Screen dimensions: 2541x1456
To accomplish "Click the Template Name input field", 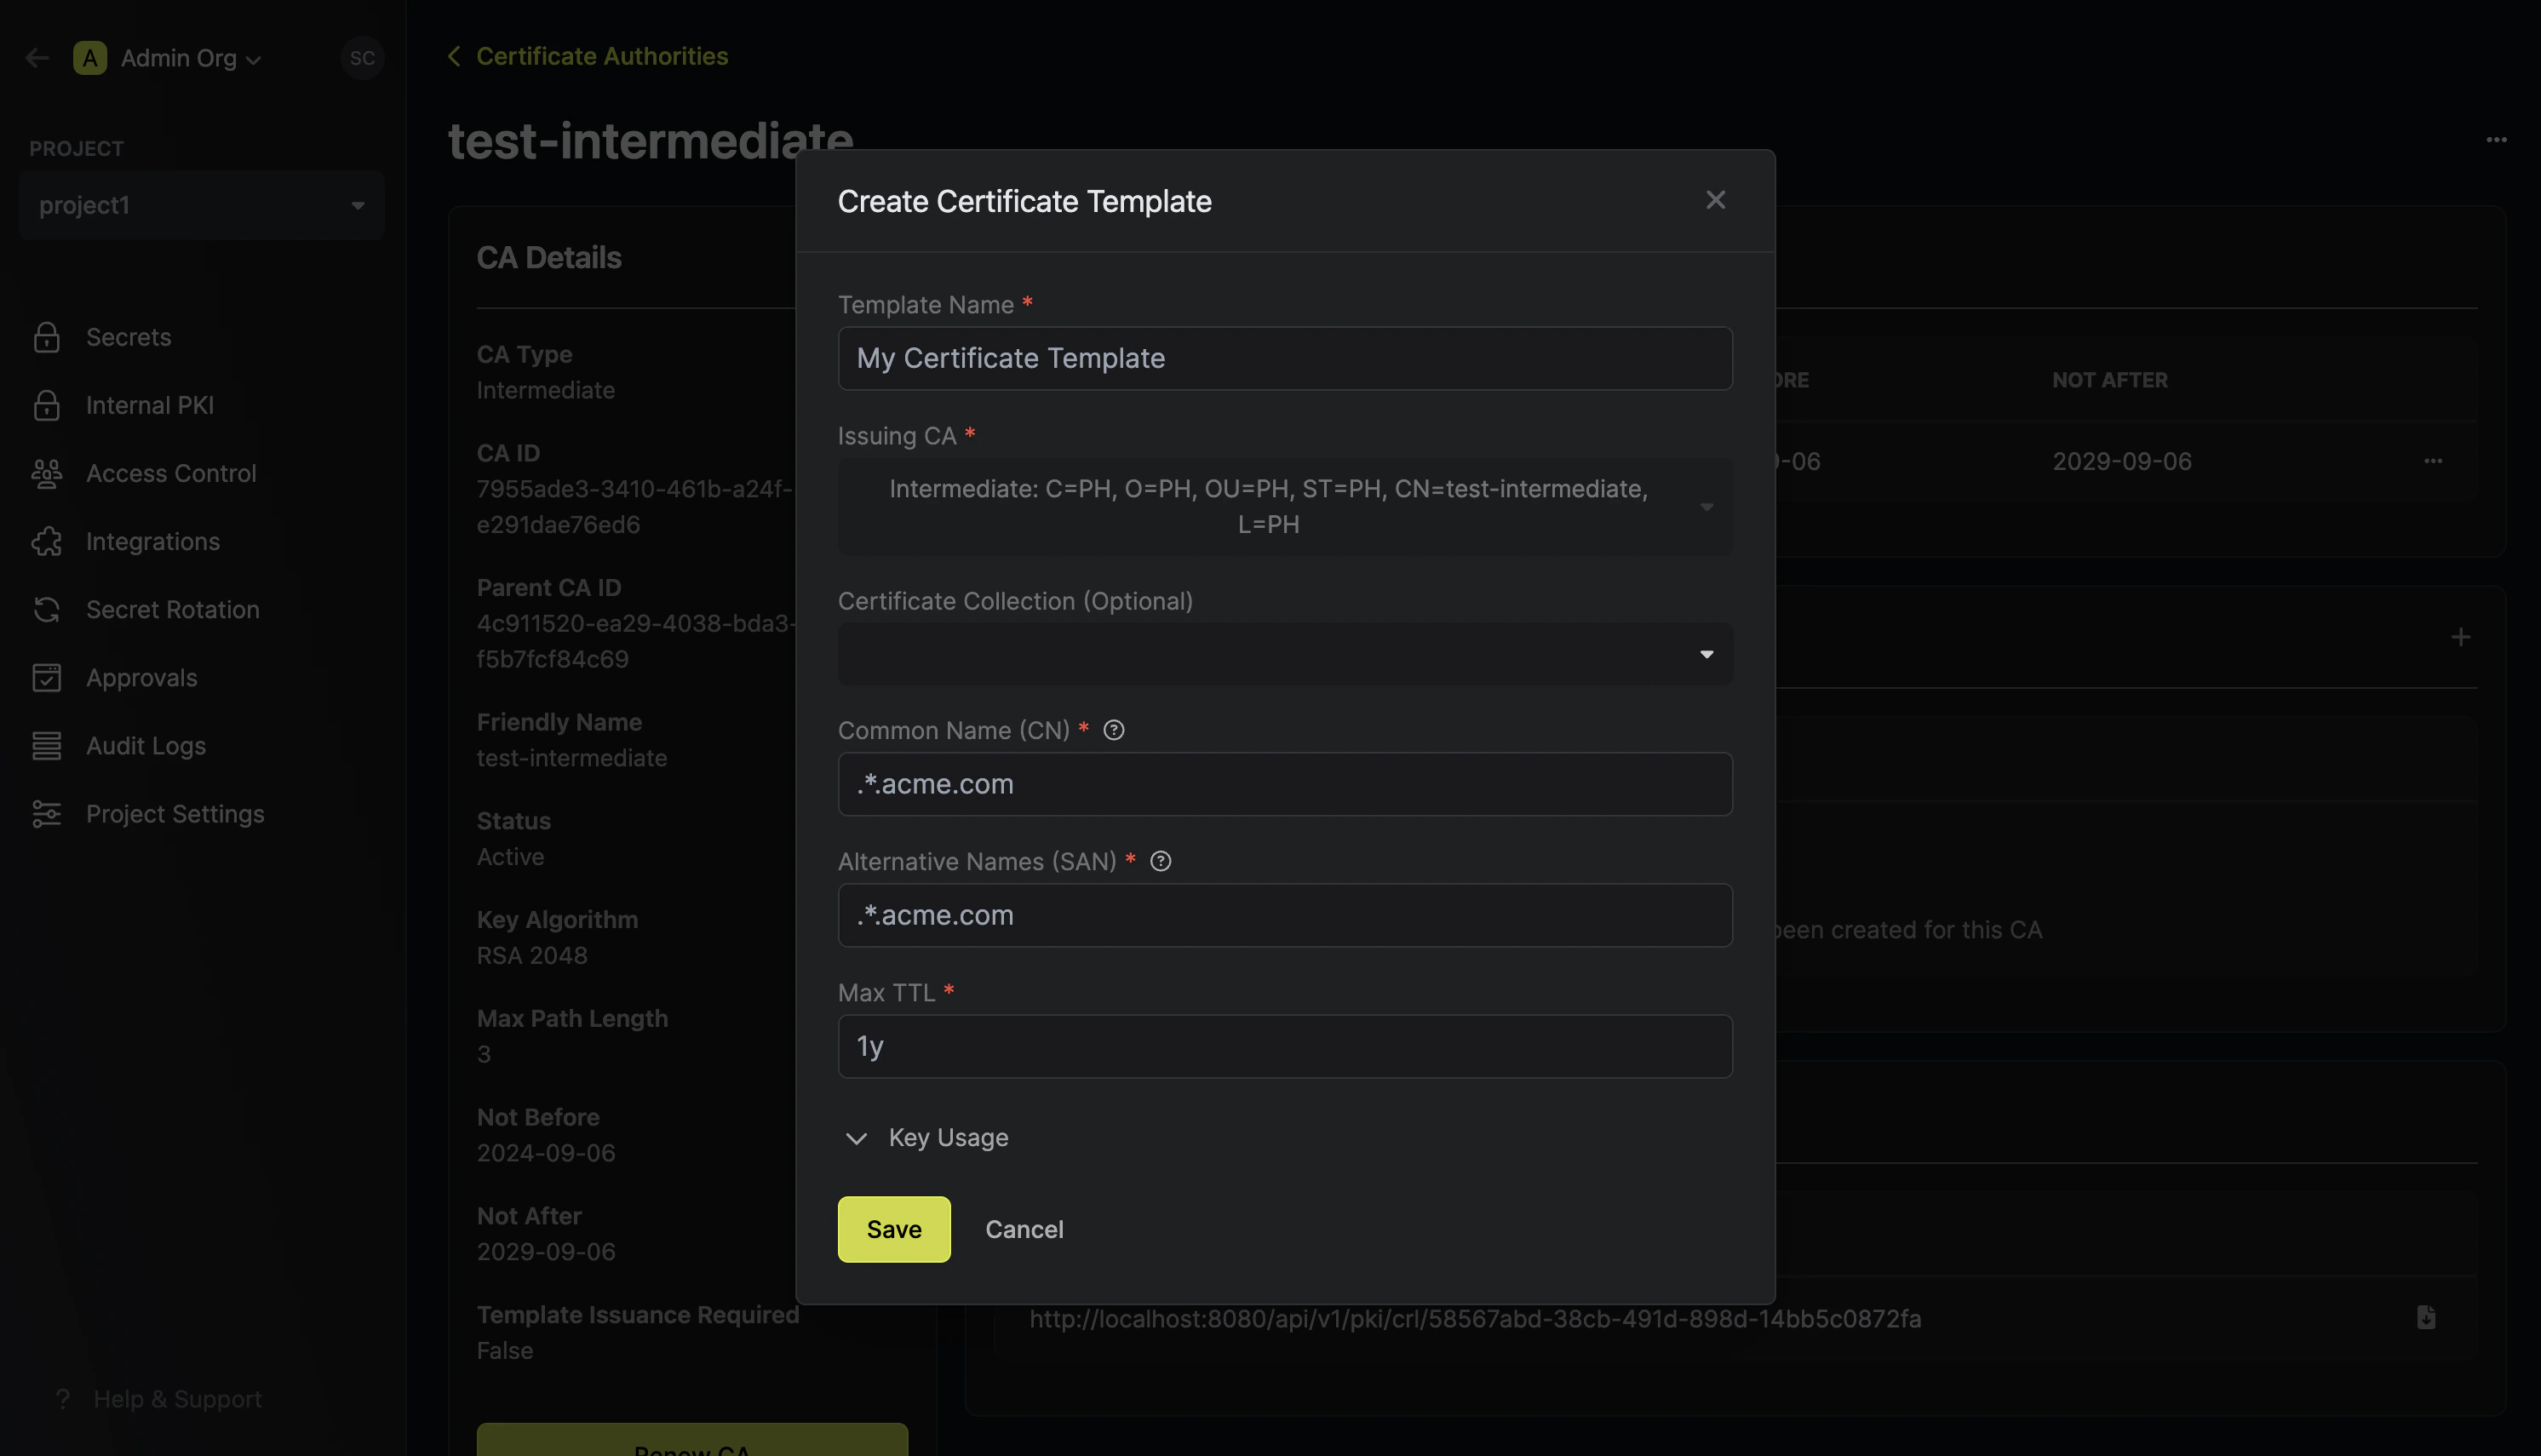I will (1285, 358).
